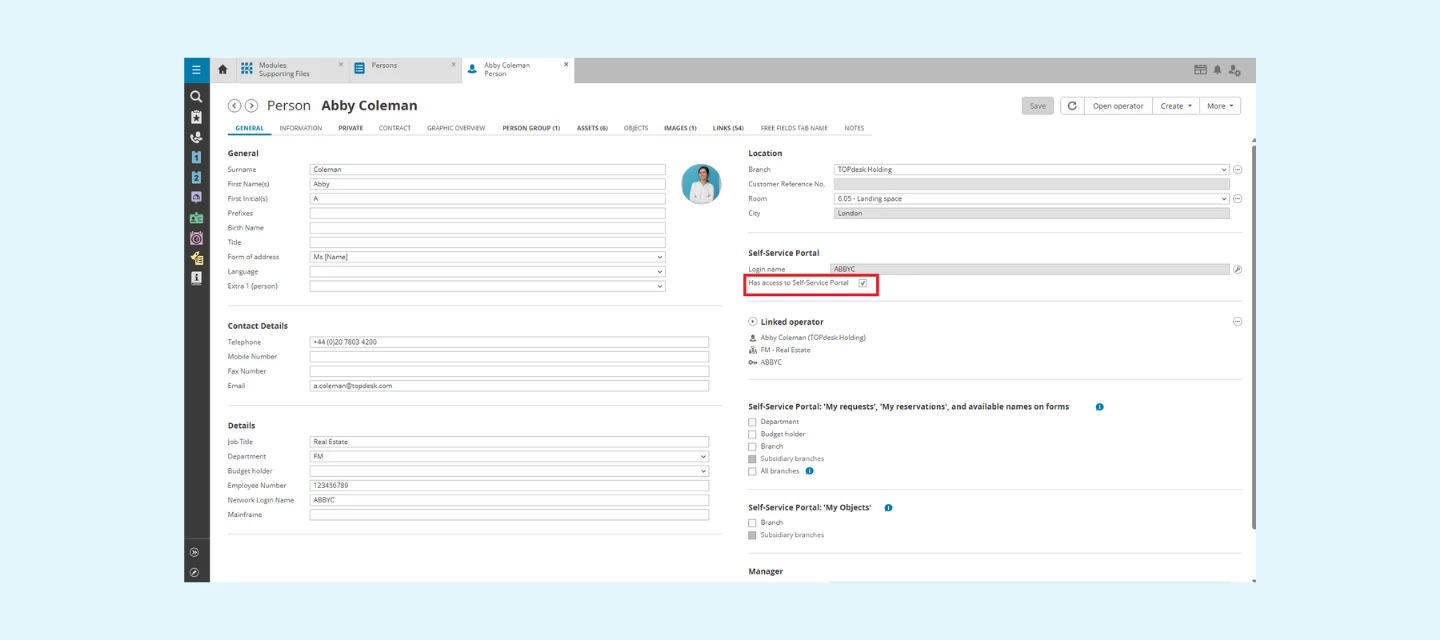This screenshot has height=640, width=1440.
Task: Click the Telephone input field
Action: coord(509,342)
